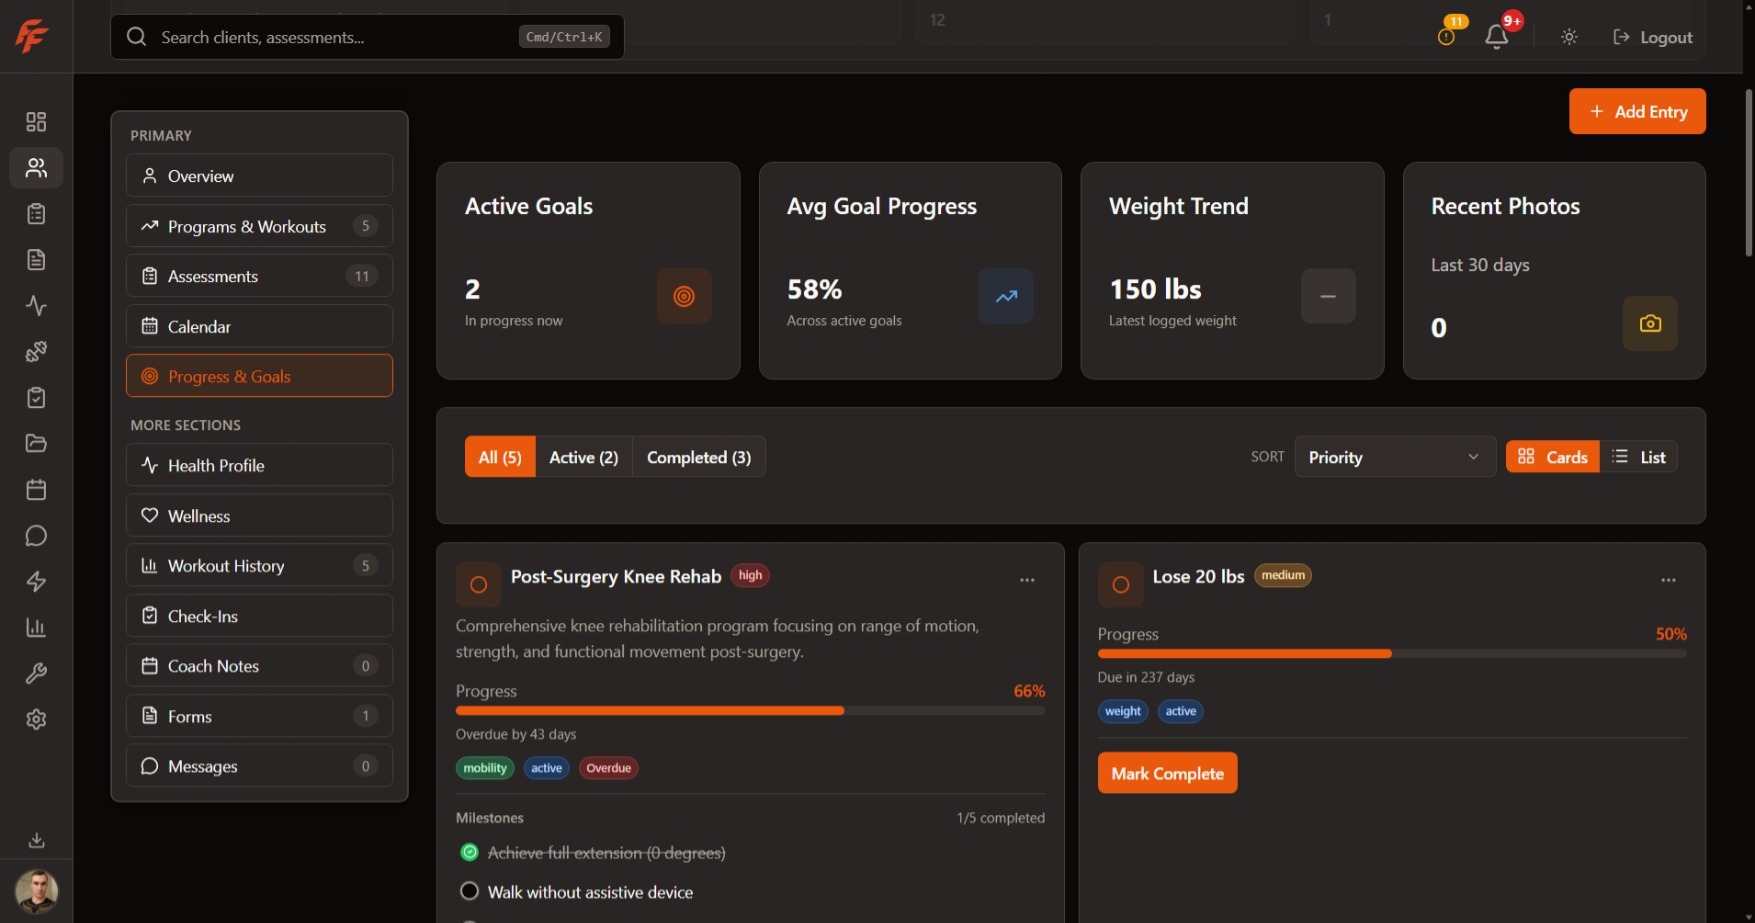Switch to List view
The width and height of the screenshot is (1755, 923).
click(1640, 456)
